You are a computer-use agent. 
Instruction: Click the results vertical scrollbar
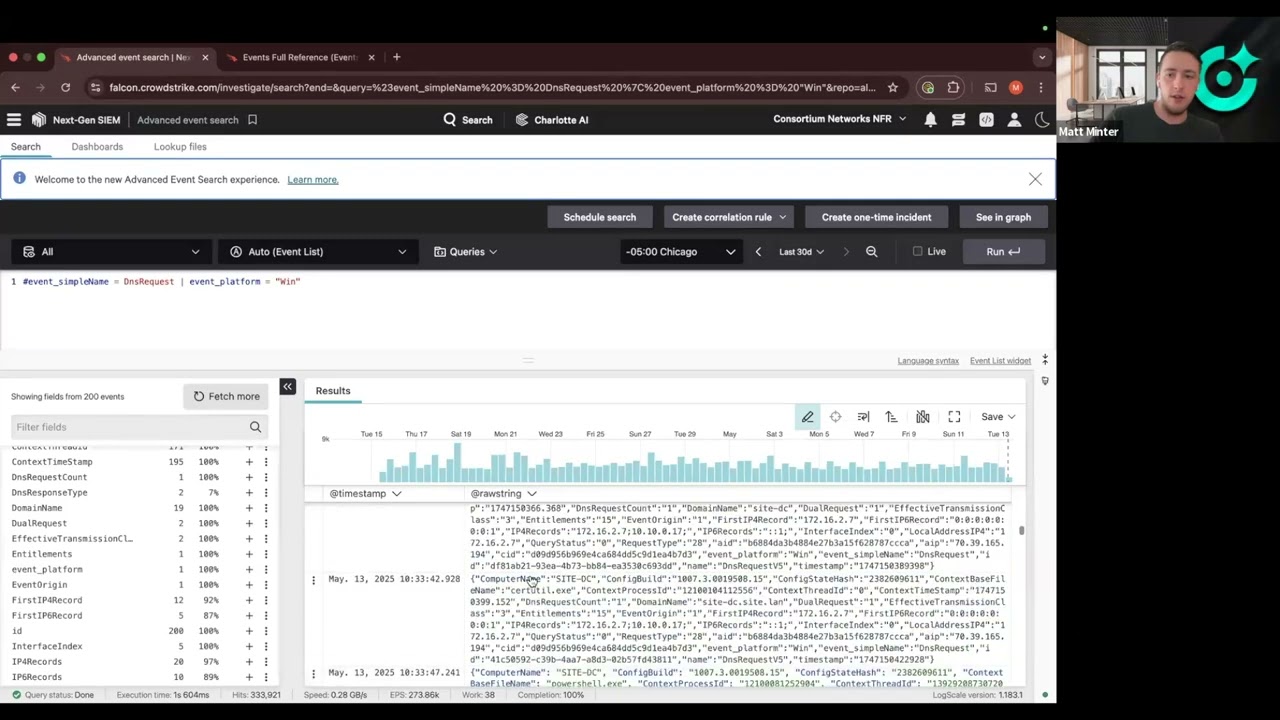pyautogui.click(x=1021, y=531)
